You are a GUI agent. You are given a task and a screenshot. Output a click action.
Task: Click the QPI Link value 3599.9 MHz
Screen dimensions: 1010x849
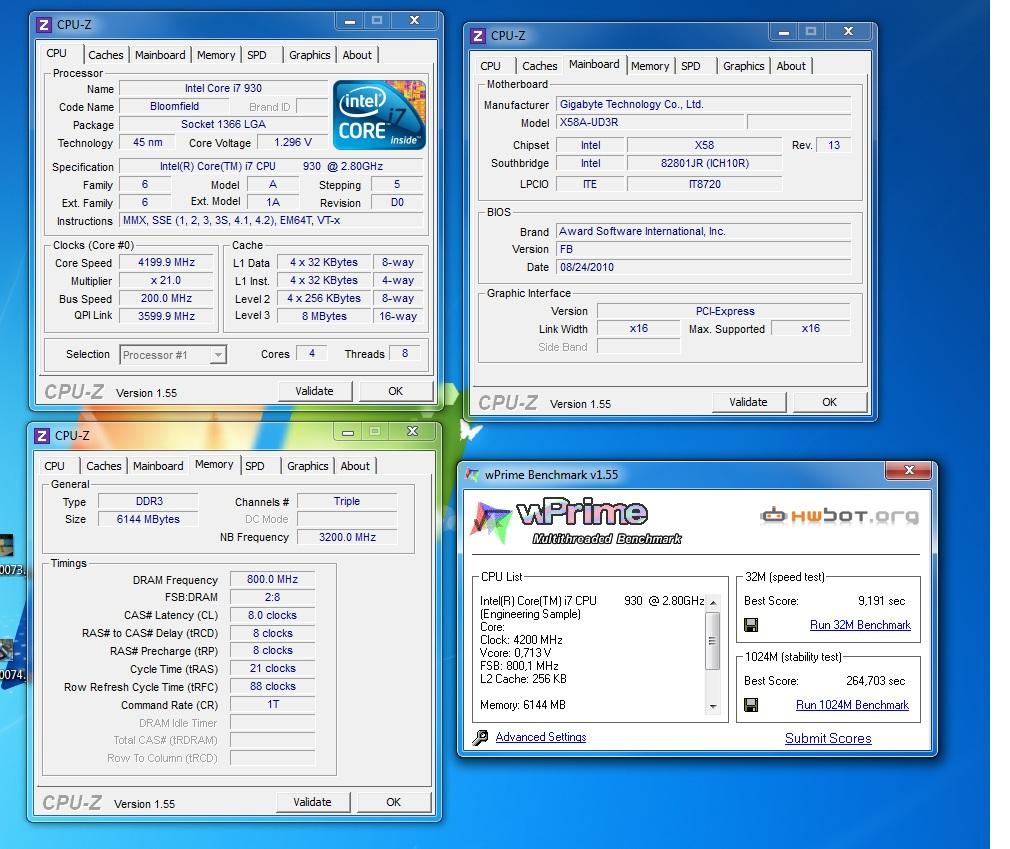click(x=166, y=316)
